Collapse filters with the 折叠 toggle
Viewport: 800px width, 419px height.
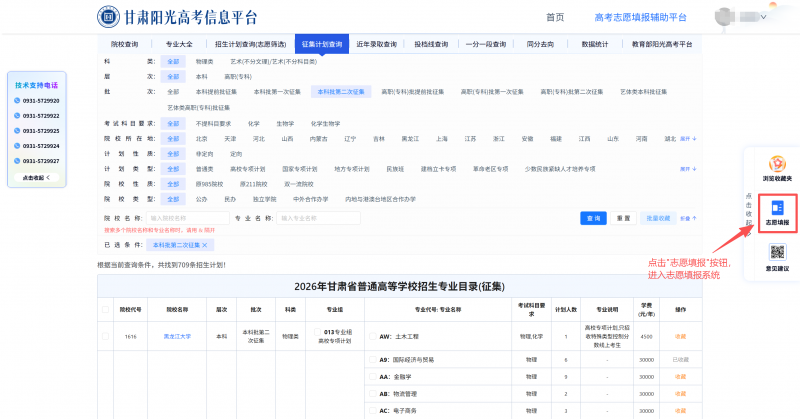tap(688, 218)
